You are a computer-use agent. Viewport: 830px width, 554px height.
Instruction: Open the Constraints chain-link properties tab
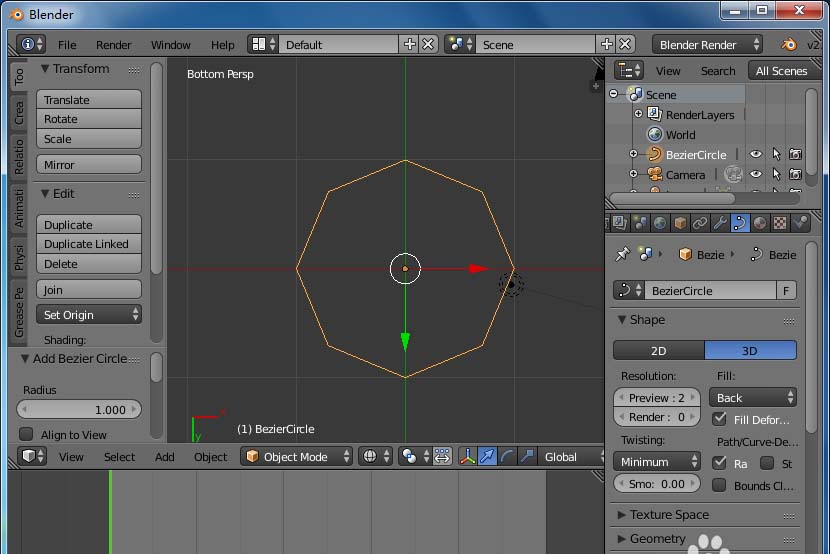coord(700,223)
